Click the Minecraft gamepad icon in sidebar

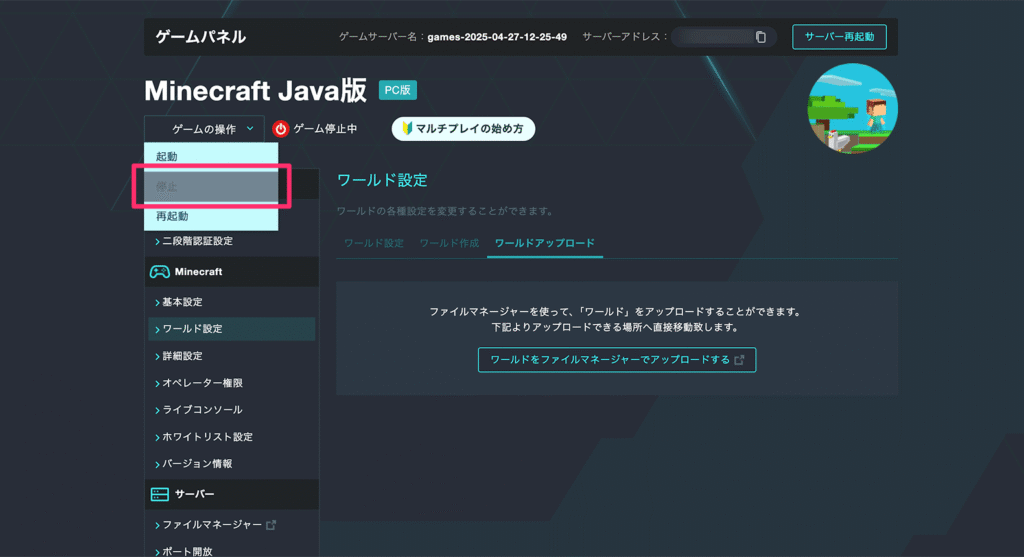(159, 272)
